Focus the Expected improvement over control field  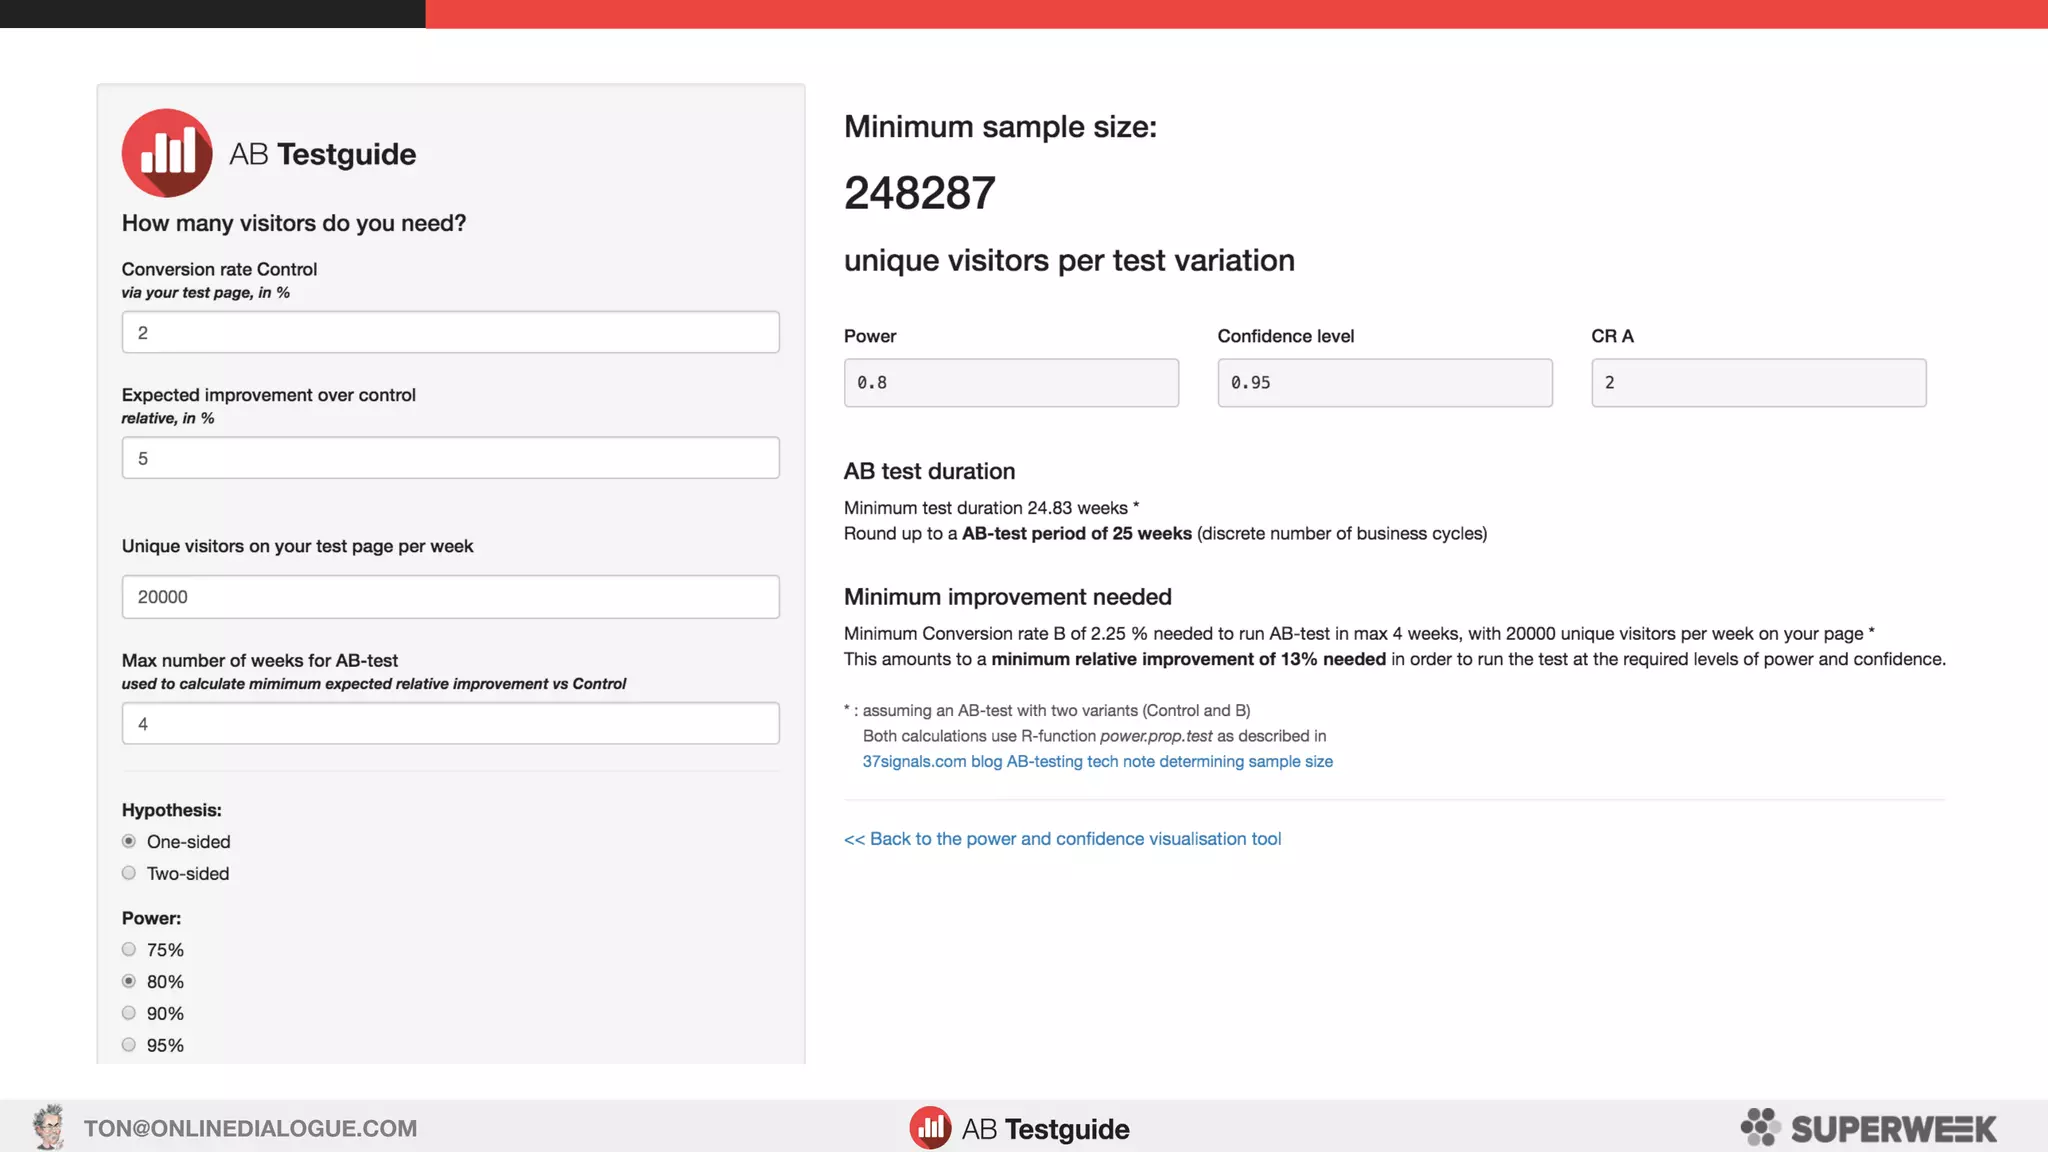point(450,458)
